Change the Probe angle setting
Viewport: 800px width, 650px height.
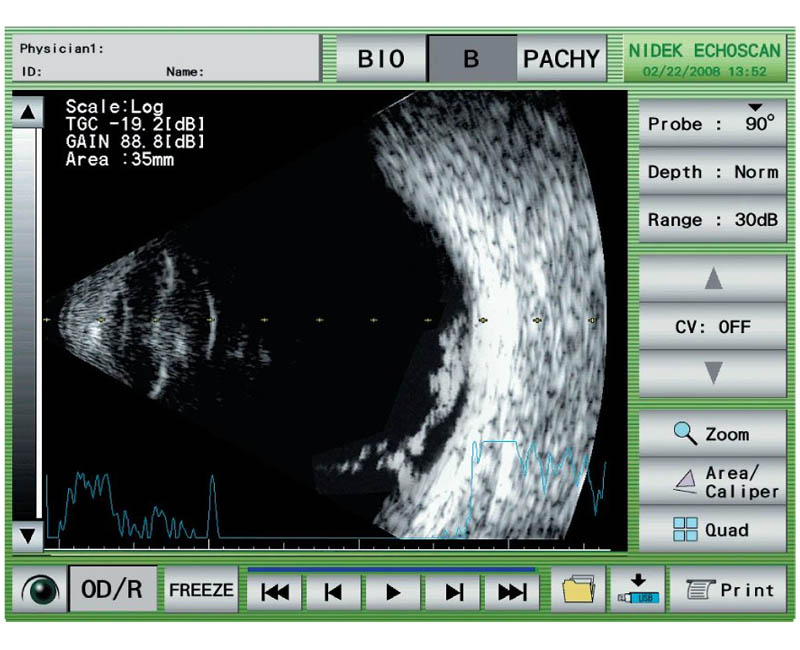[712, 124]
